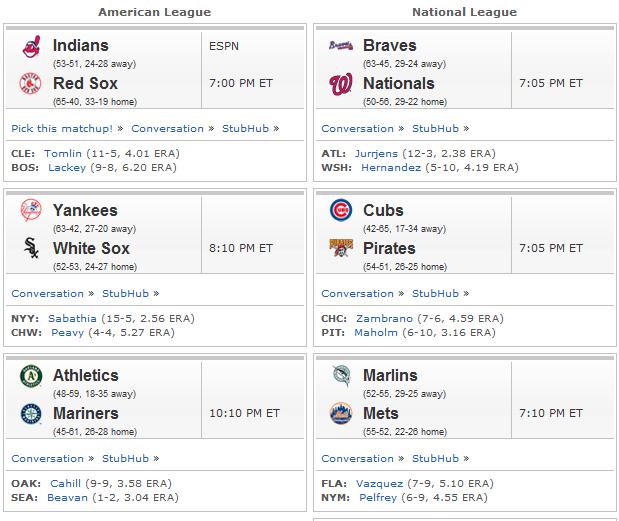Open the 'Pick this matchup!' link
The height and width of the screenshot is (521, 619).
(62, 129)
